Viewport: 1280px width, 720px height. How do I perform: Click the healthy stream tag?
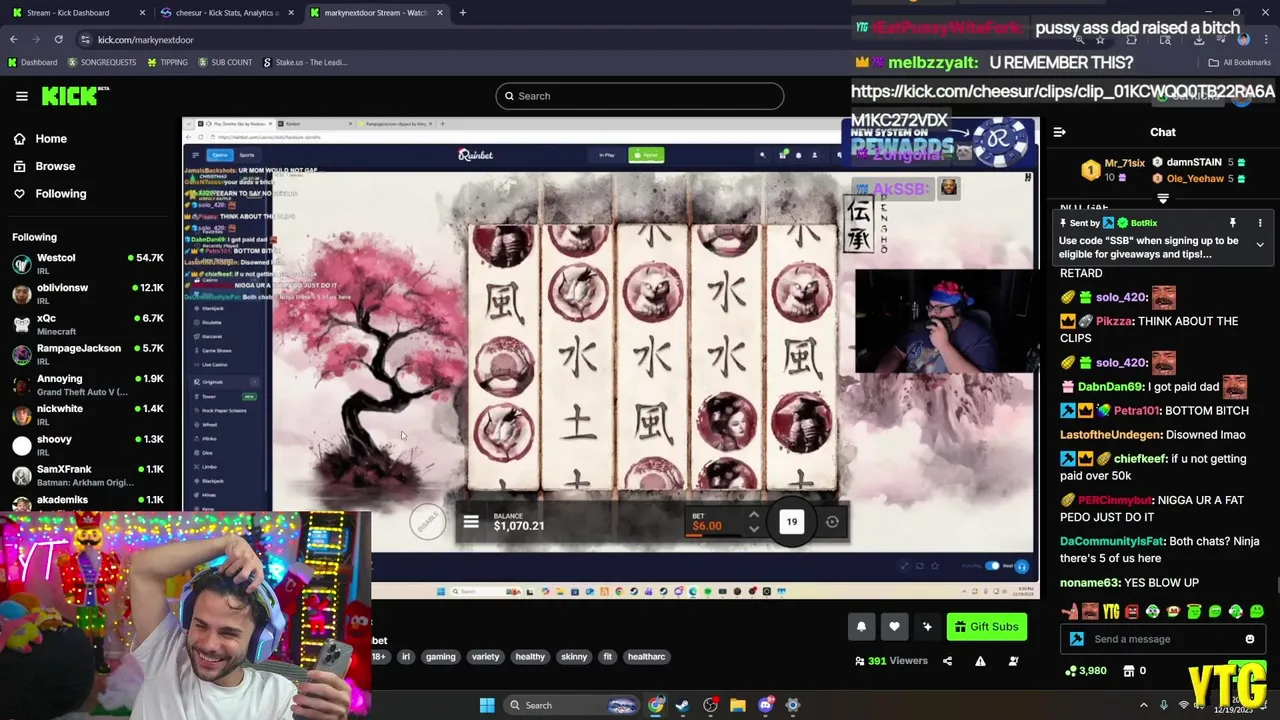click(530, 657)
